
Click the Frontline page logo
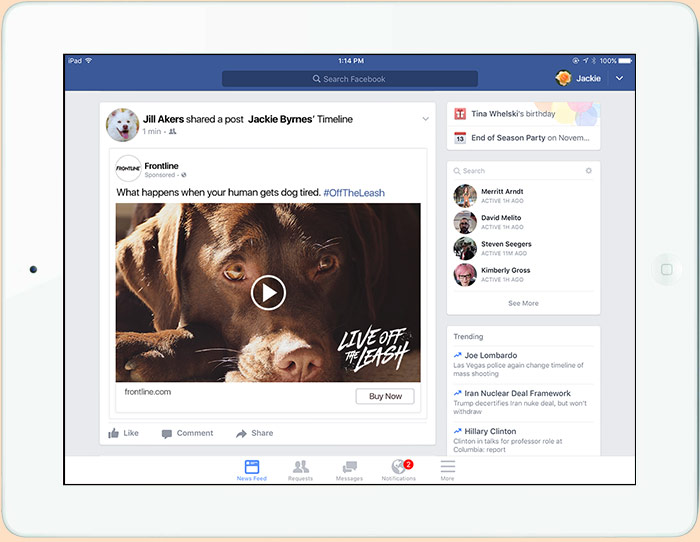pyautogui.click(x=128, y=168)
